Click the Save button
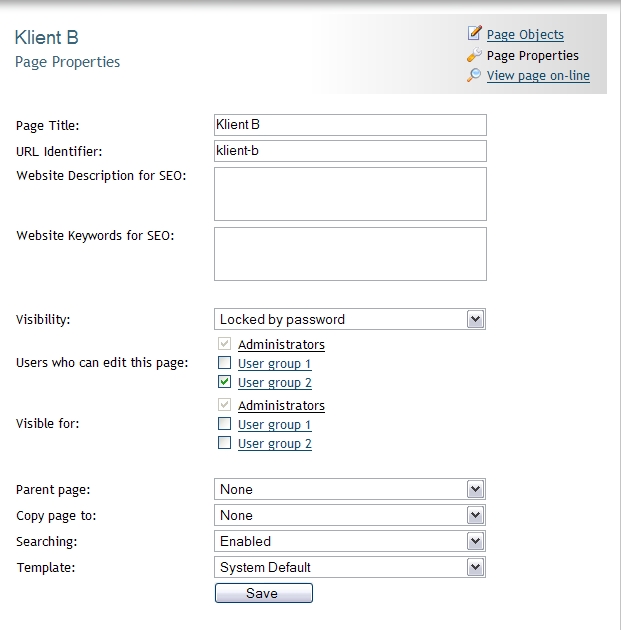 click(264, 593)
